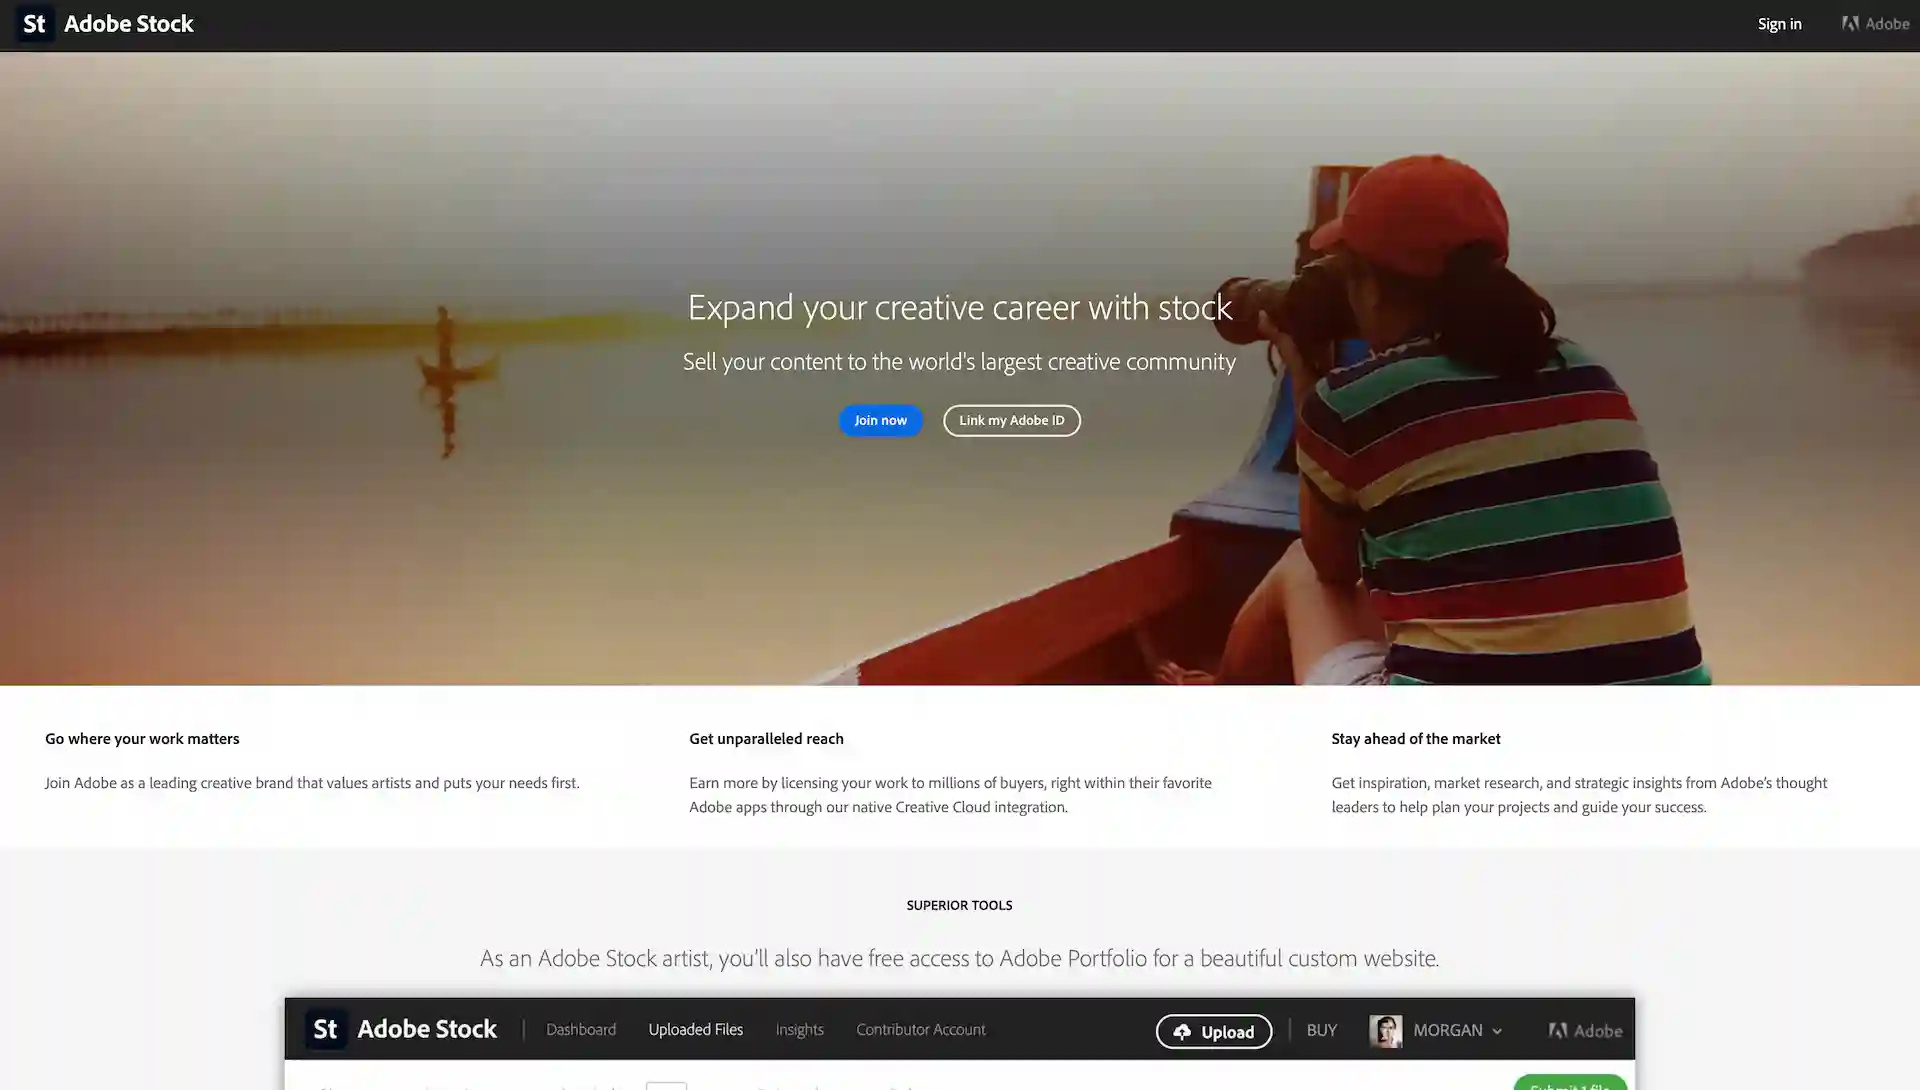Click the 'Expand your creative career with stock' headline

[x=959, y=307]
